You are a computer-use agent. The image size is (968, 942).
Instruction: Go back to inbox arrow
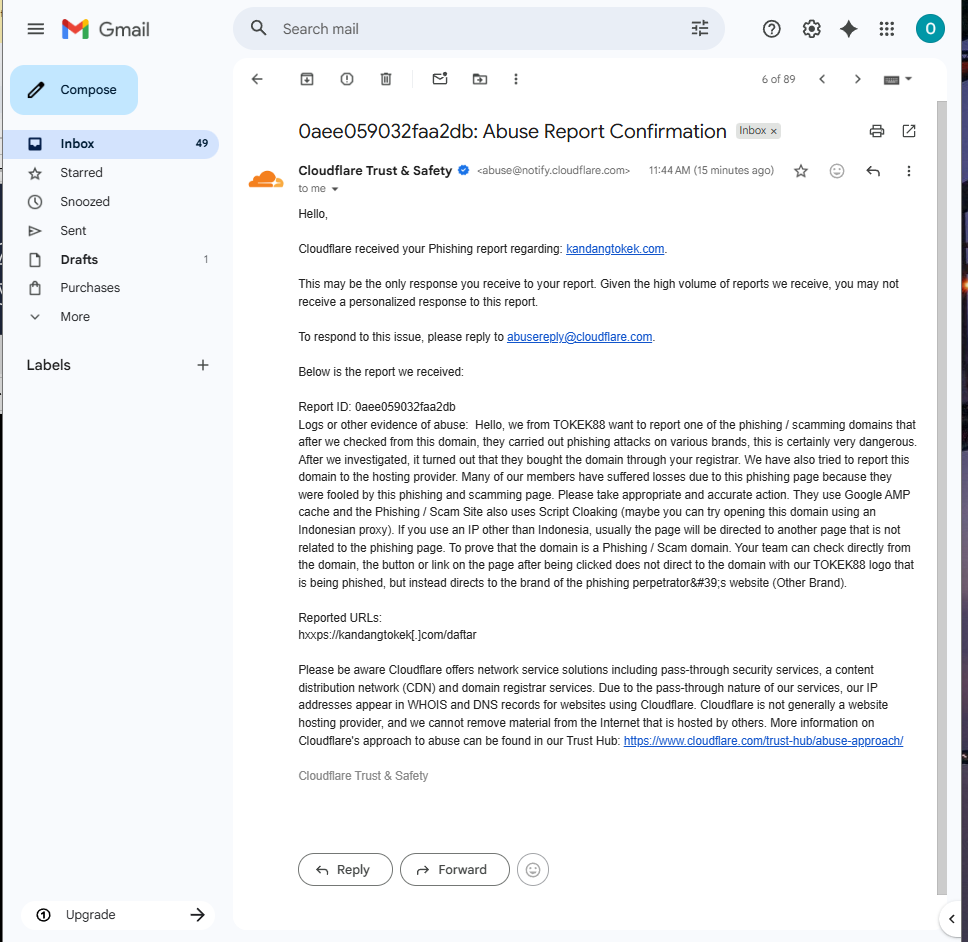(257, 79)
